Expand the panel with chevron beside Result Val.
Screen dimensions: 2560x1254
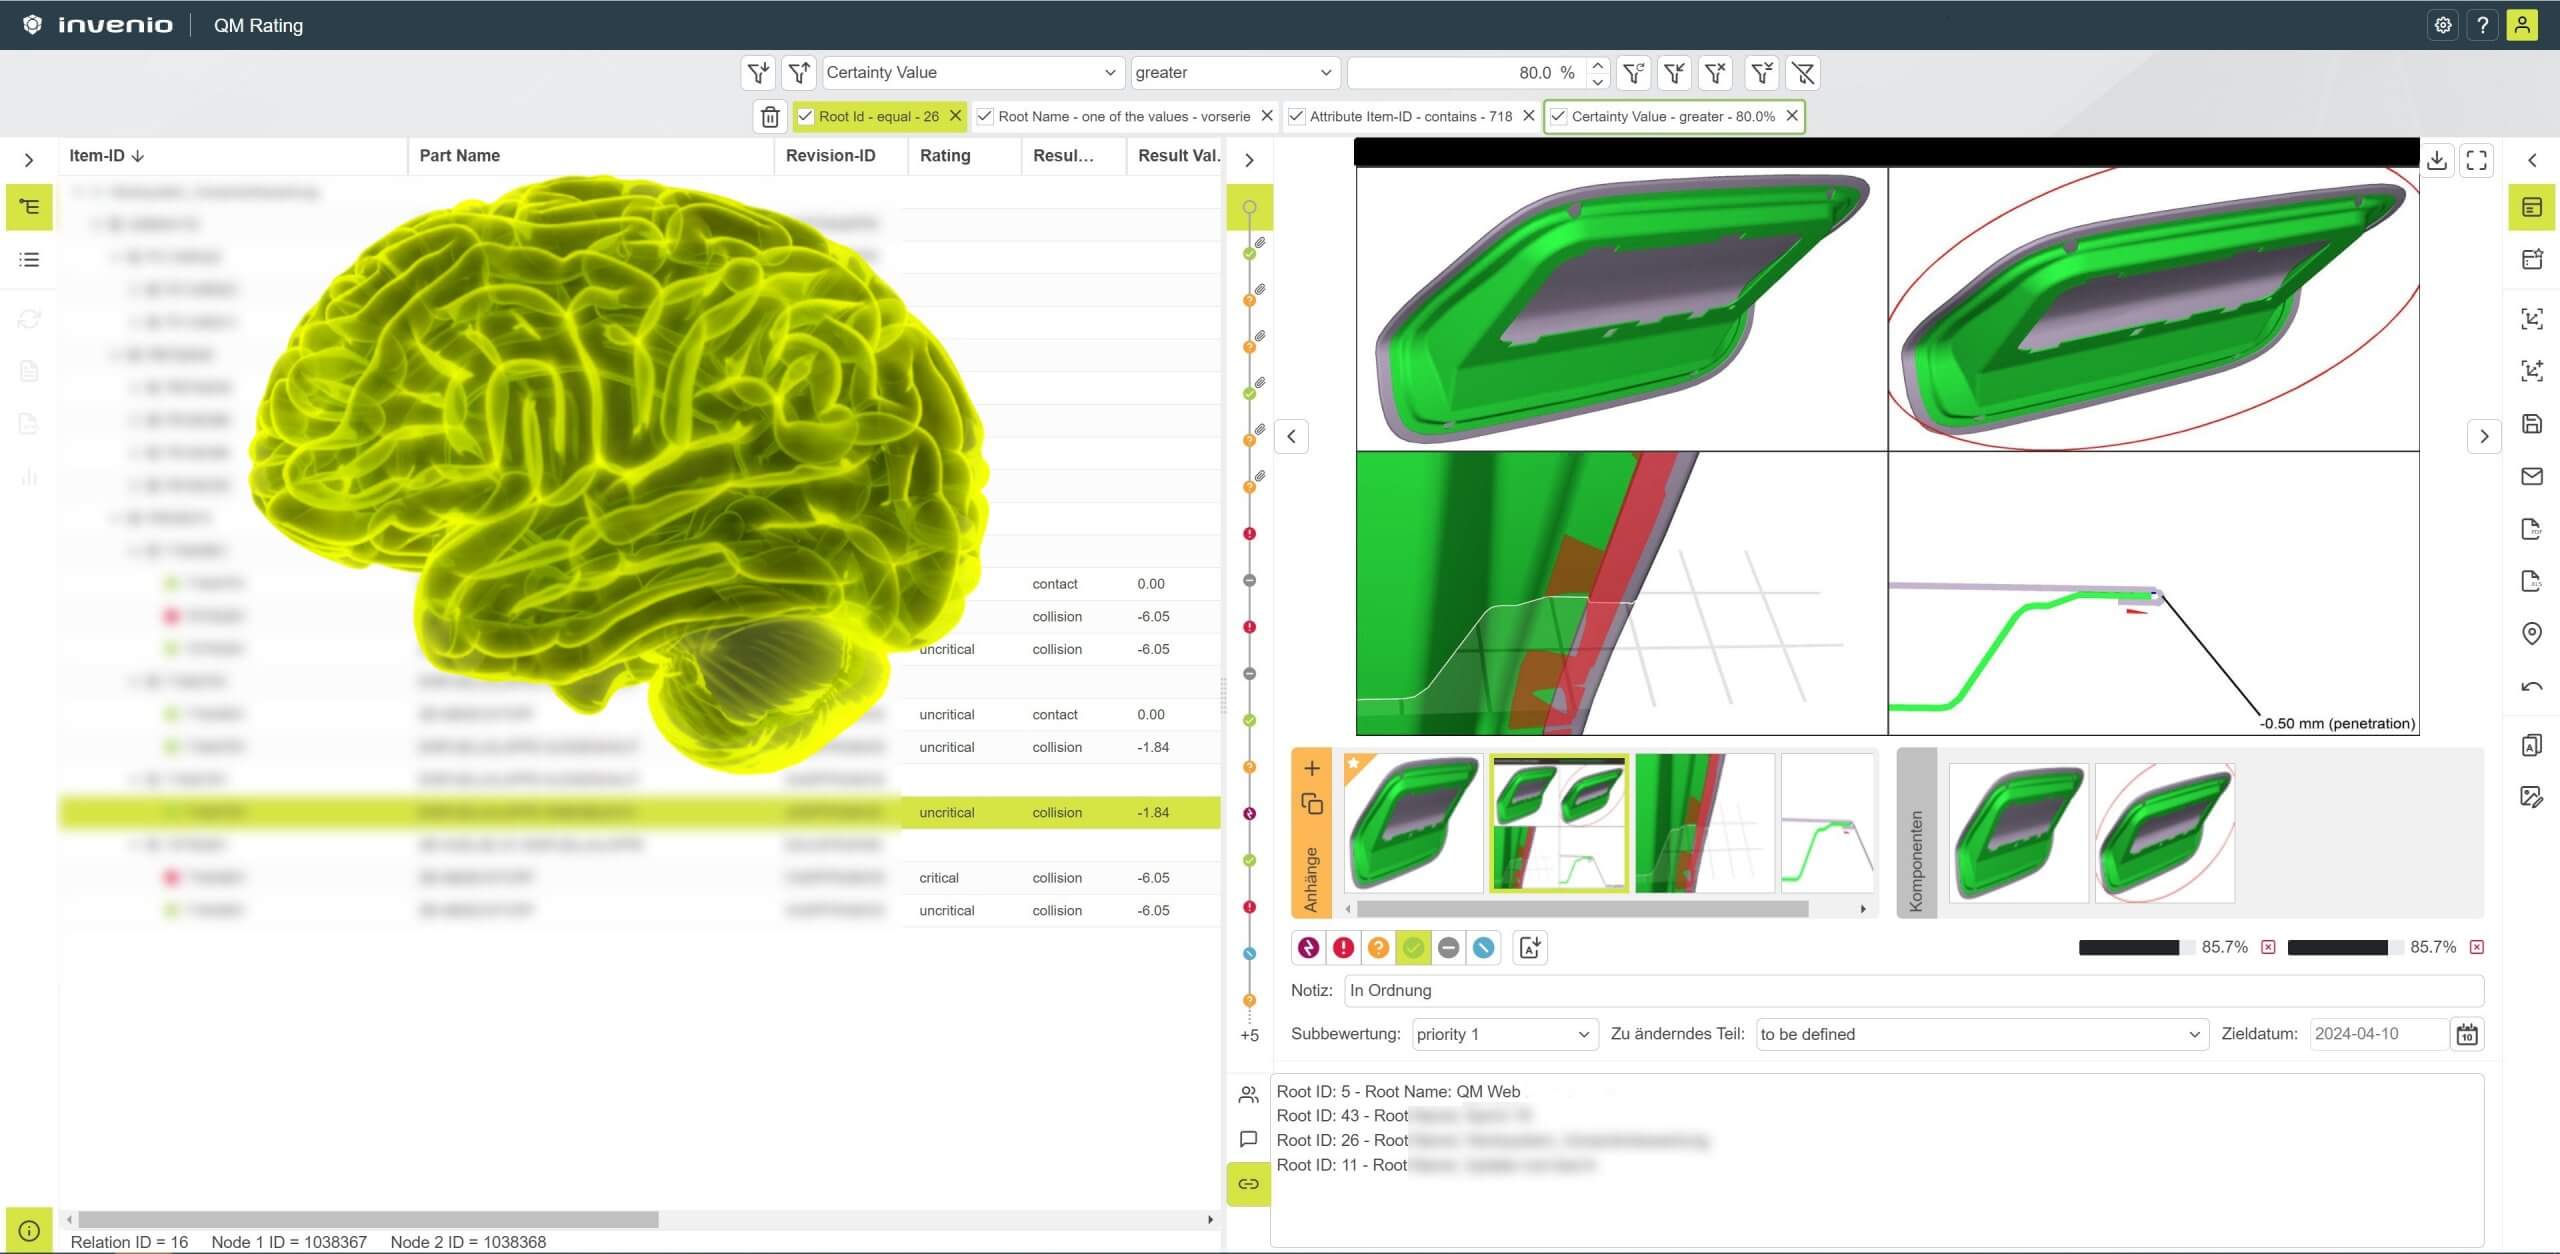point(1249,160)
